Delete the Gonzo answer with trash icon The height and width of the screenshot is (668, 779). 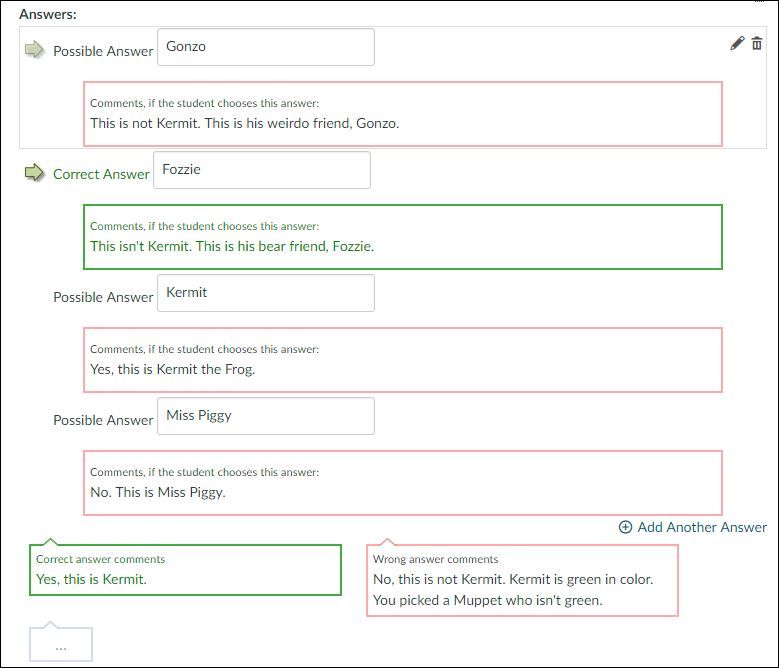pyautogui.click(x=757, y=43)
